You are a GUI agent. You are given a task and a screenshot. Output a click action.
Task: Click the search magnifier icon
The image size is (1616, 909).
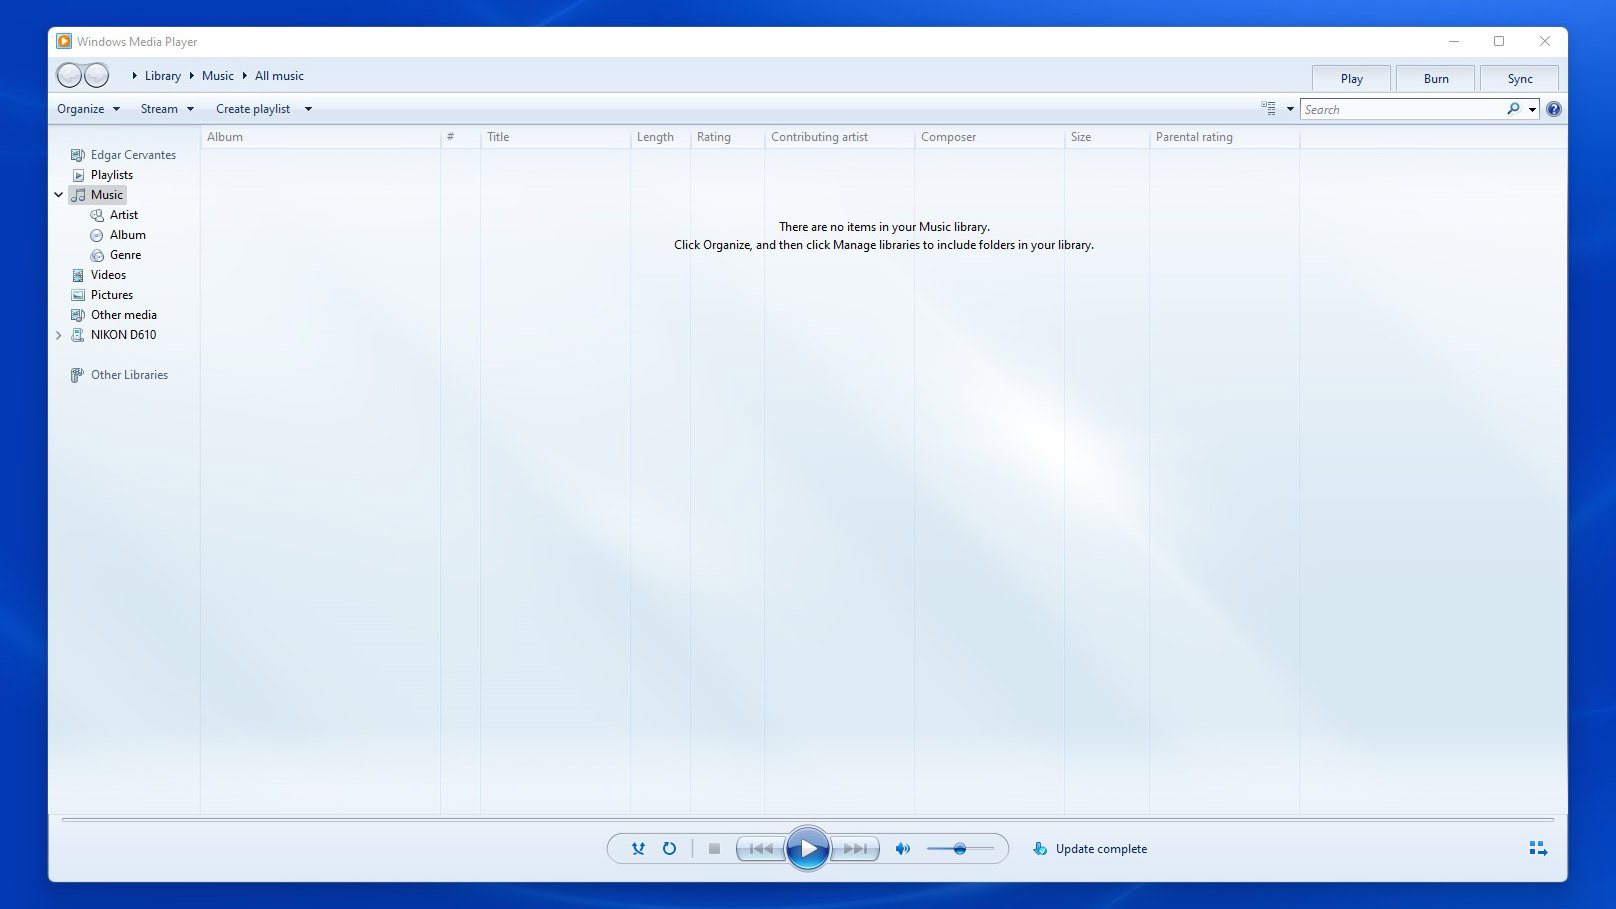1513,109
